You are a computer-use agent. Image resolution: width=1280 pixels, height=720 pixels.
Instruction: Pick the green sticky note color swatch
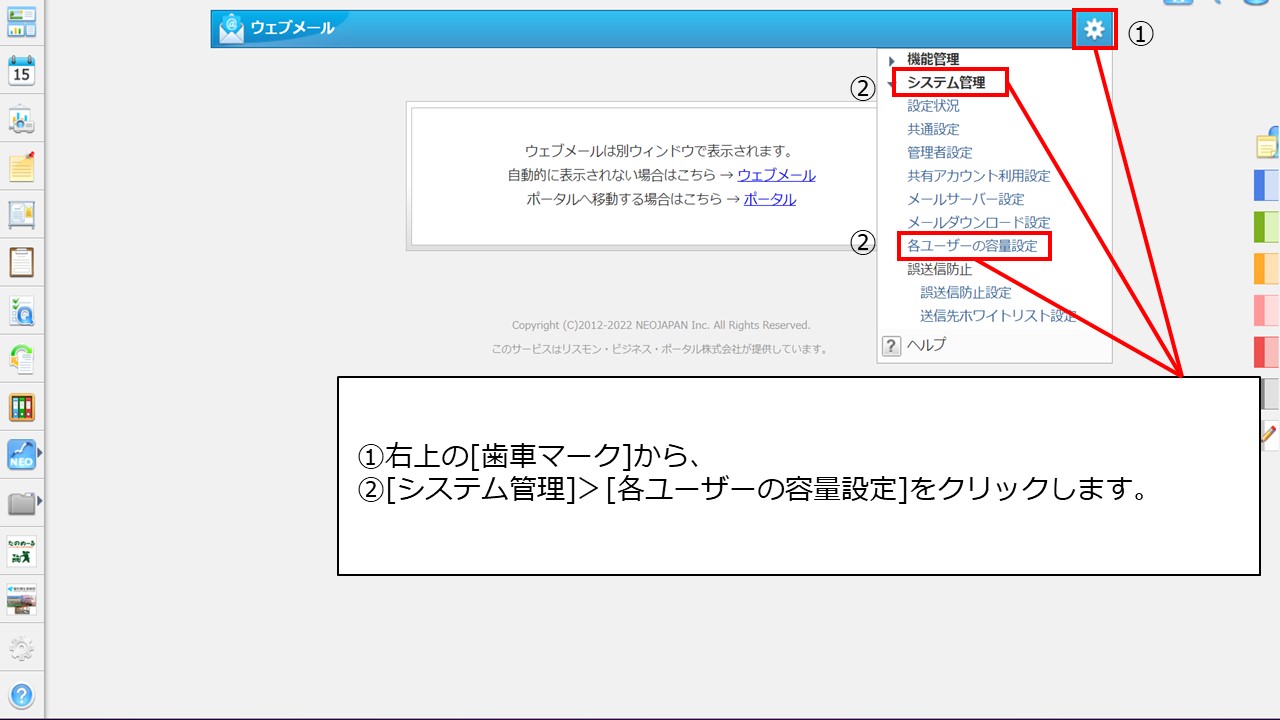point(1266,227)
